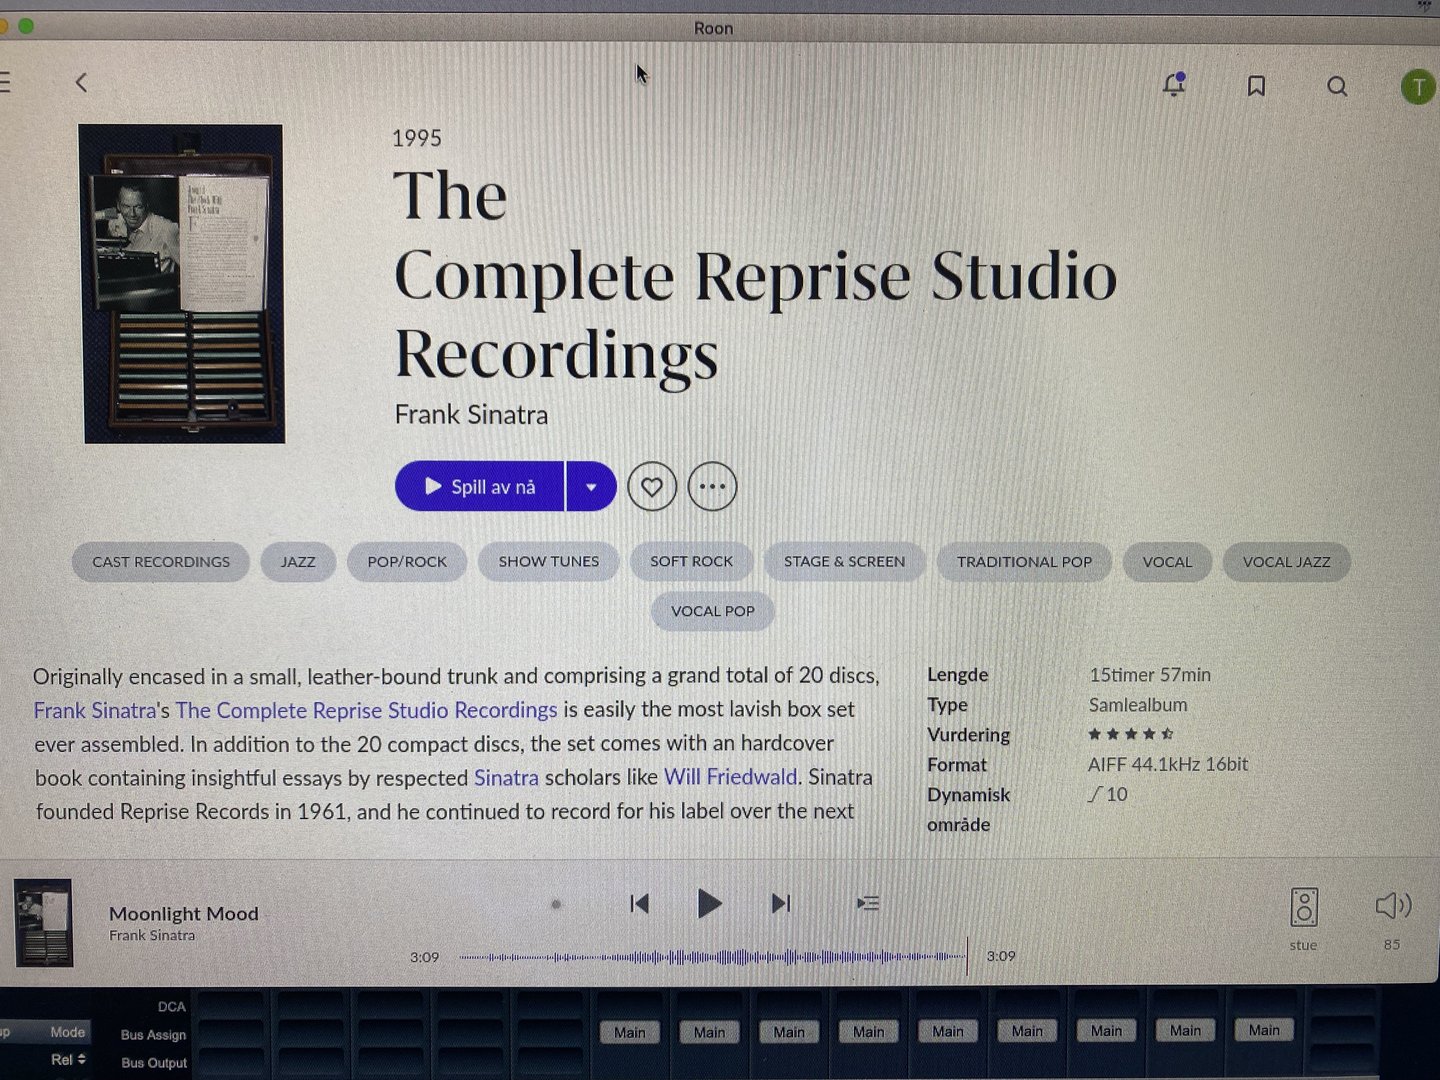
Task: Expand the dropdown arrow beside Spill av nå
Action: 591,487
